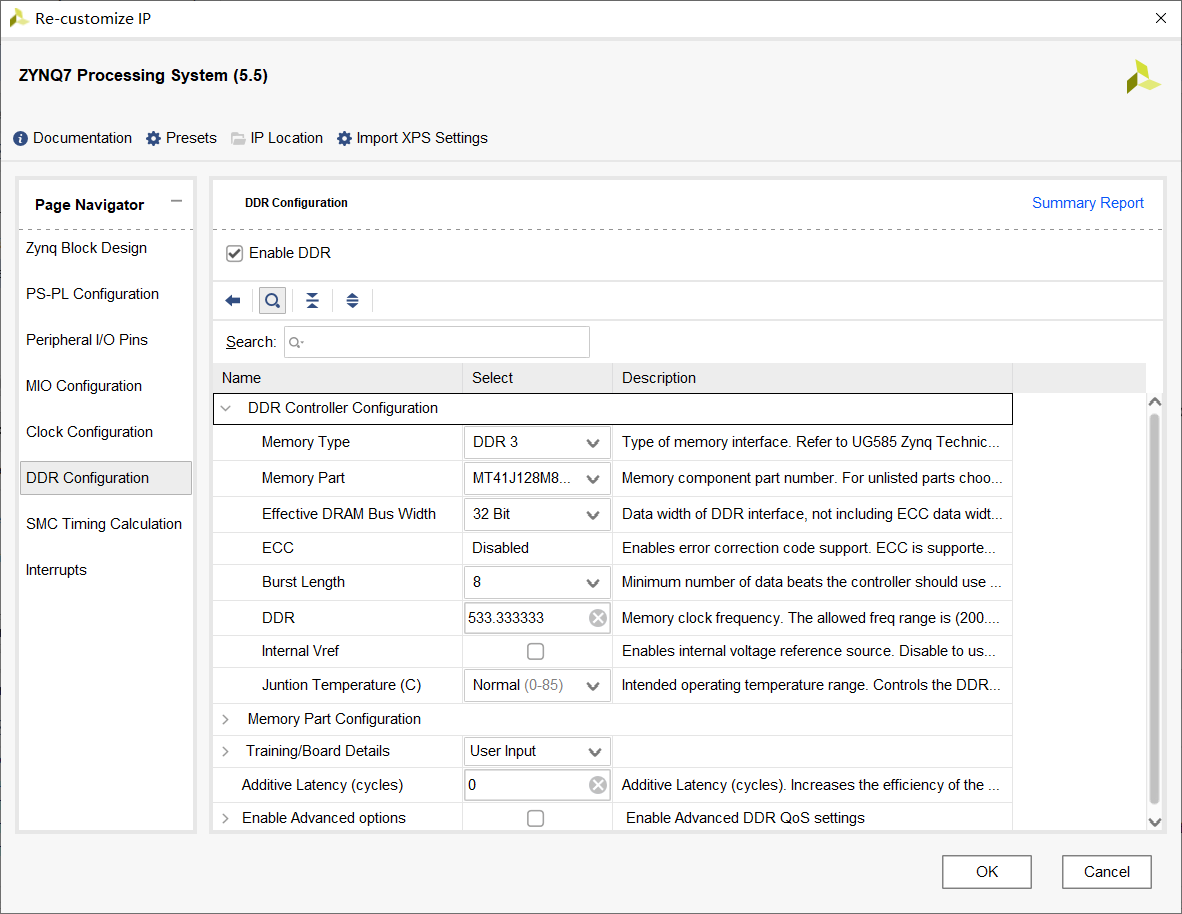Enable the Internal Vref checkbox
Viewport: 1182px width, 914px height.
coord(536,652)
